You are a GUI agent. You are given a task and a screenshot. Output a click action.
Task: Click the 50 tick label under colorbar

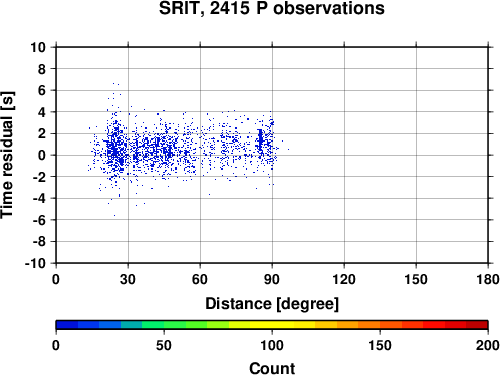click(x=164, y=345)
